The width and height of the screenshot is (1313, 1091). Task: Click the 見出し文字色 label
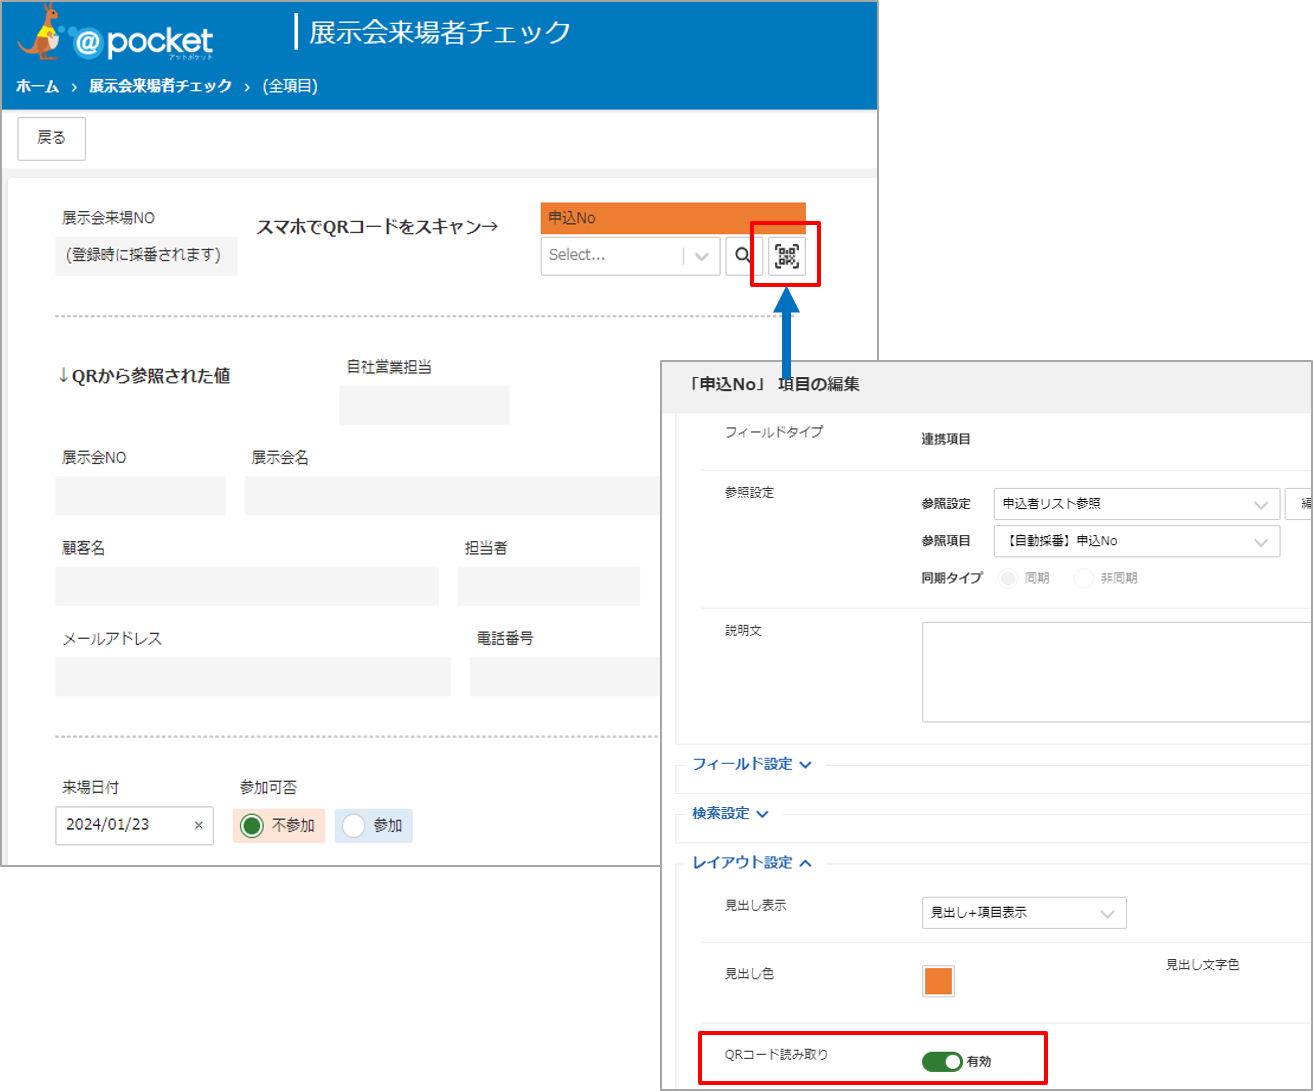(x=1202, y=965)
